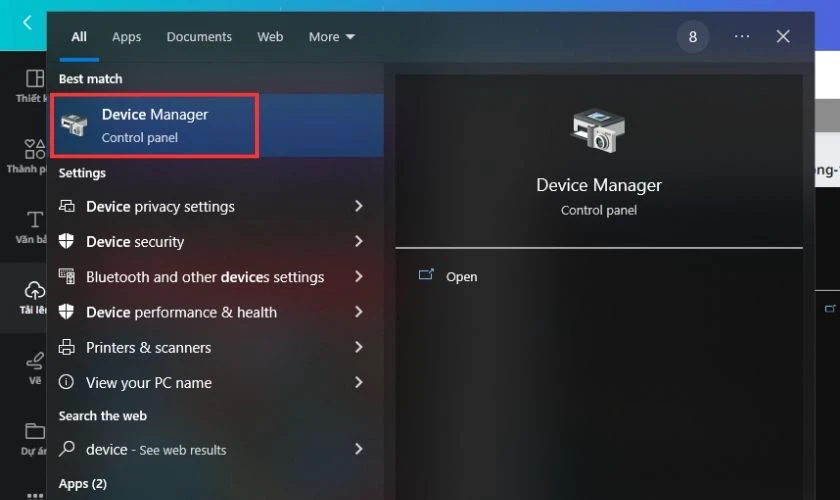Expand arrow for Device security
The height and width of the screenshot is (500, 840).
358,241
